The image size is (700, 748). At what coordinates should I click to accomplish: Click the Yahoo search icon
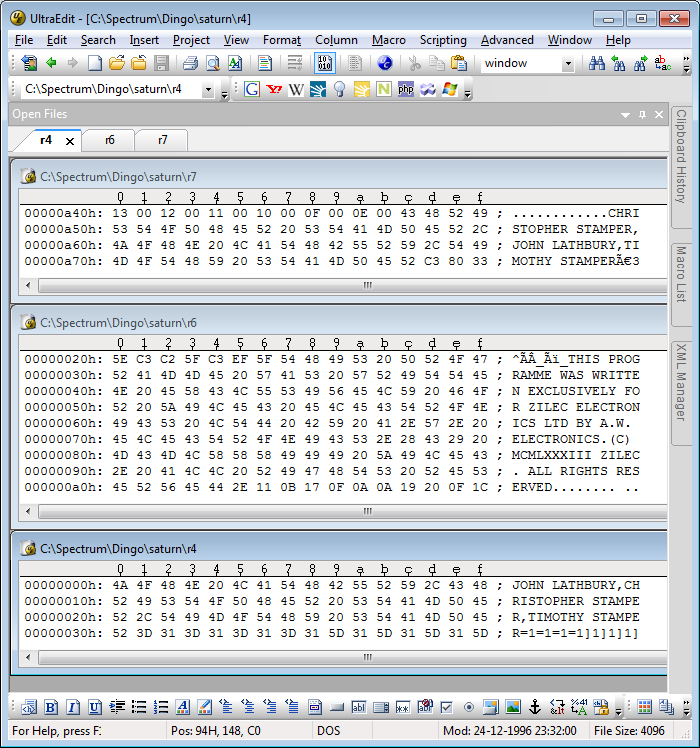274,89
